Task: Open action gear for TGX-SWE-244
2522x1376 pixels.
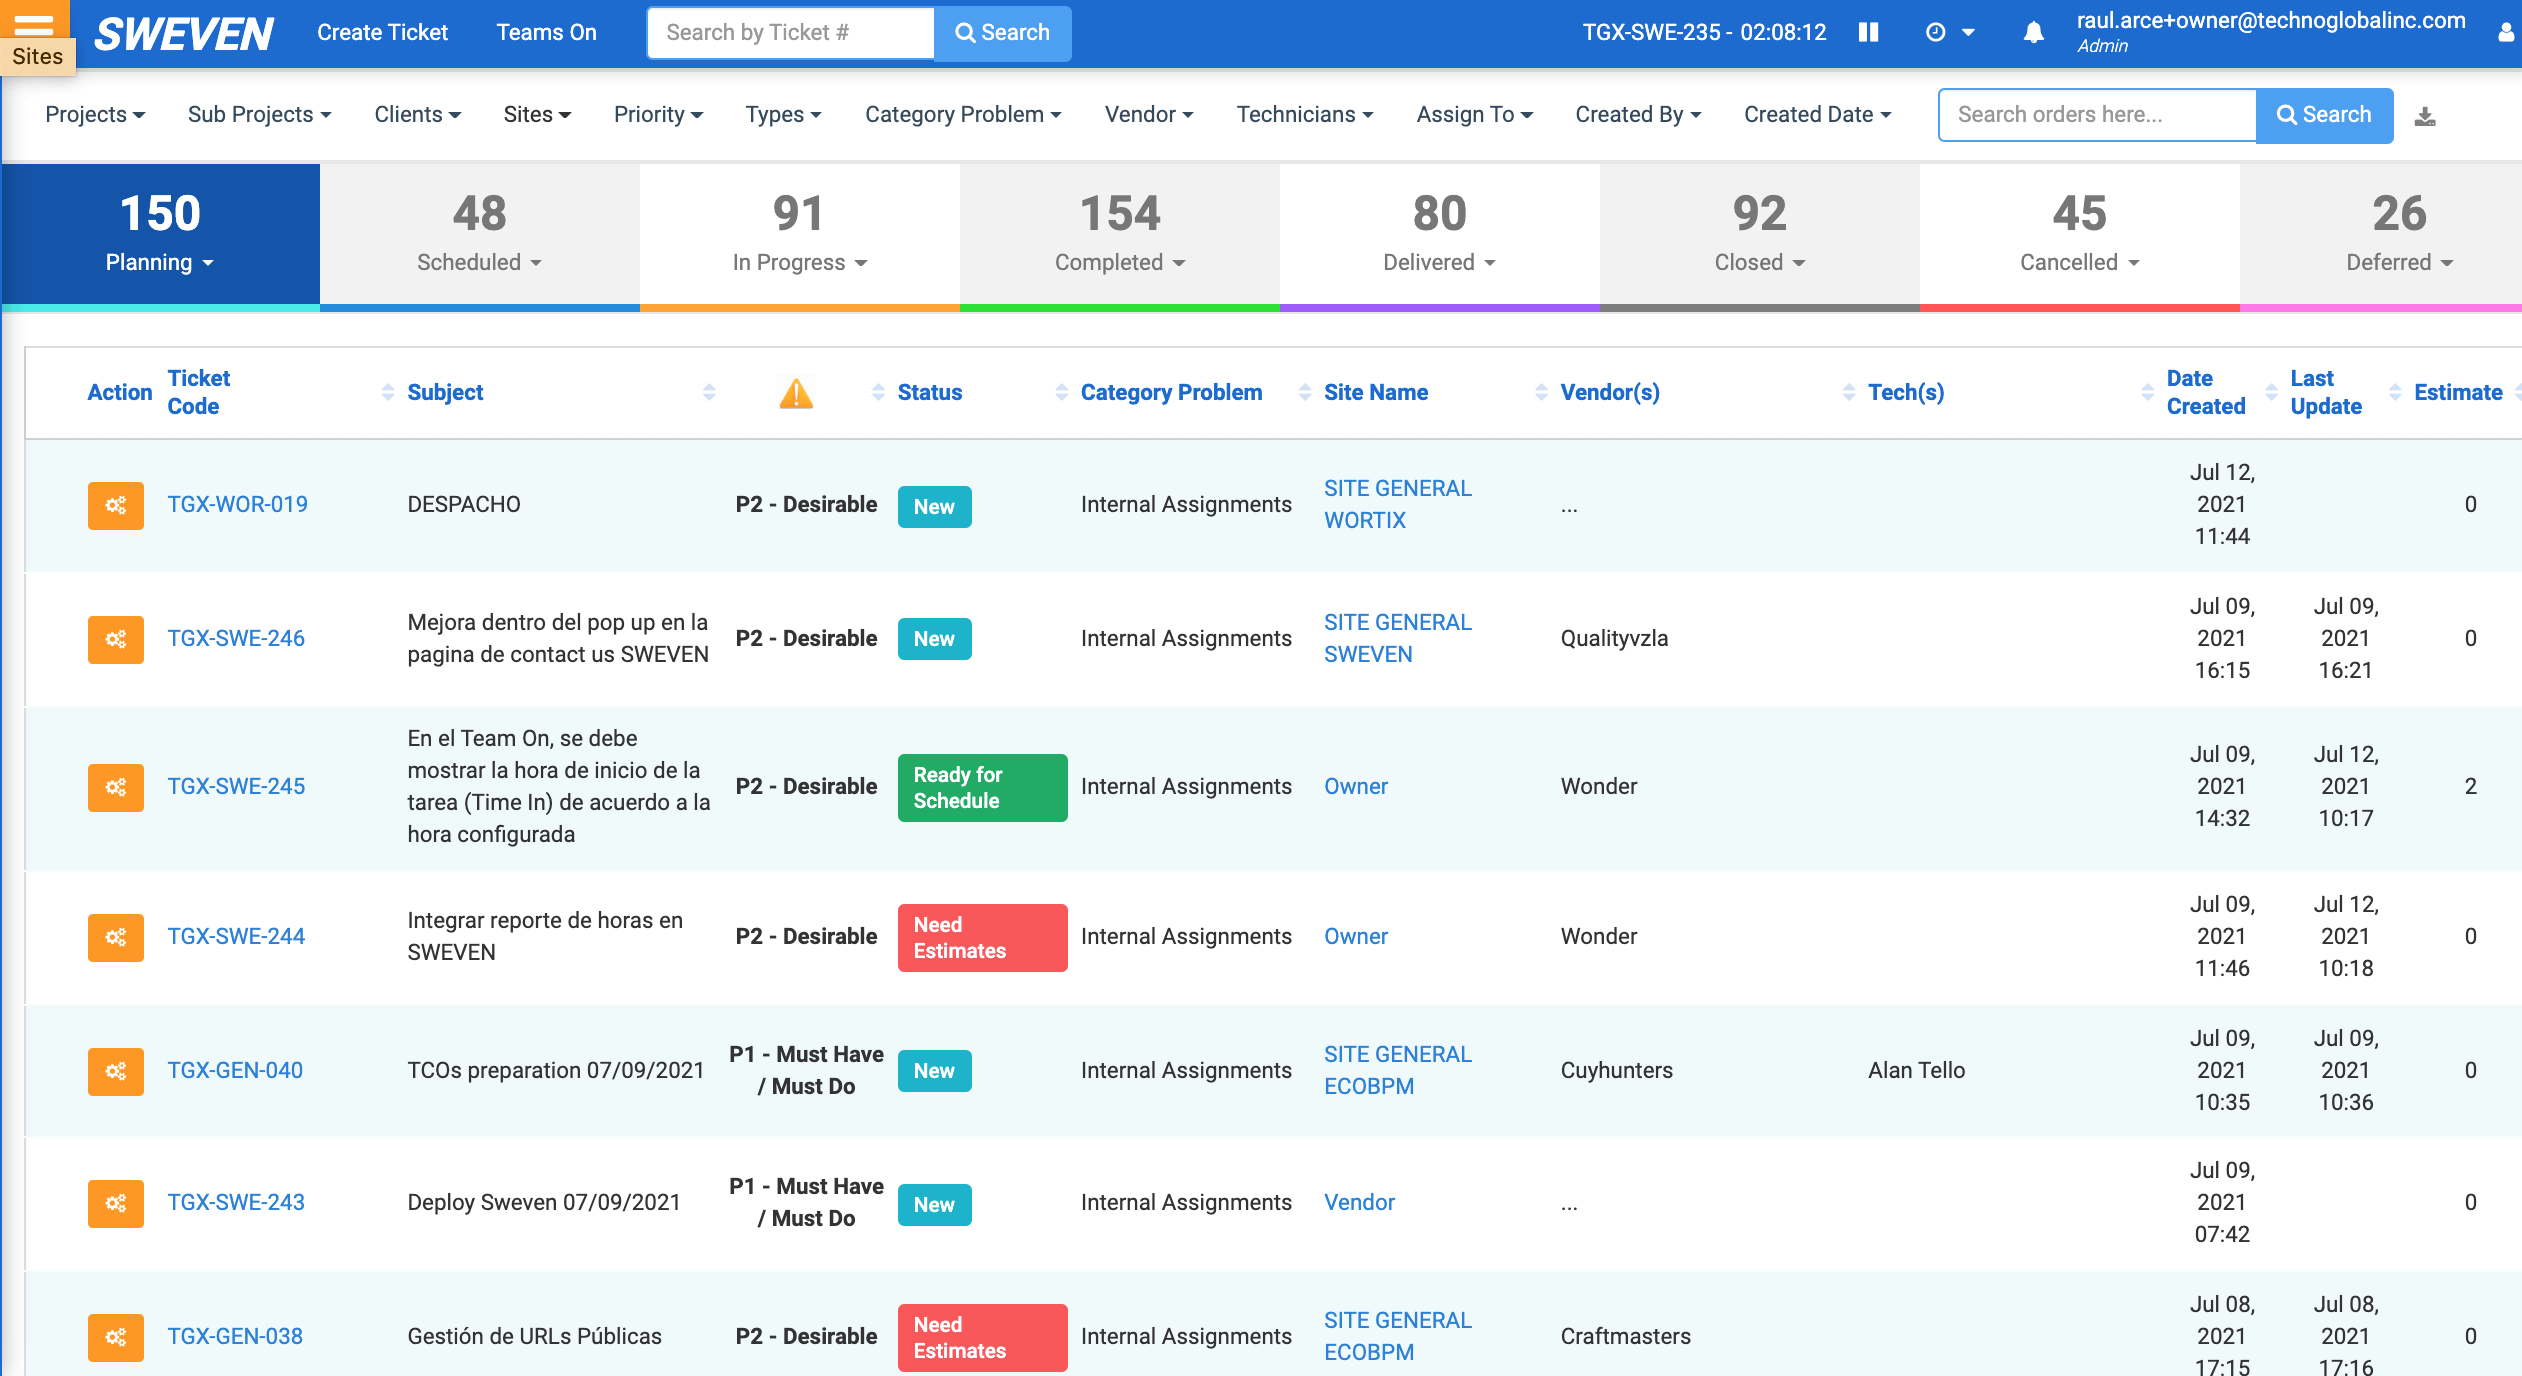Action: click(x=116, y=937)
